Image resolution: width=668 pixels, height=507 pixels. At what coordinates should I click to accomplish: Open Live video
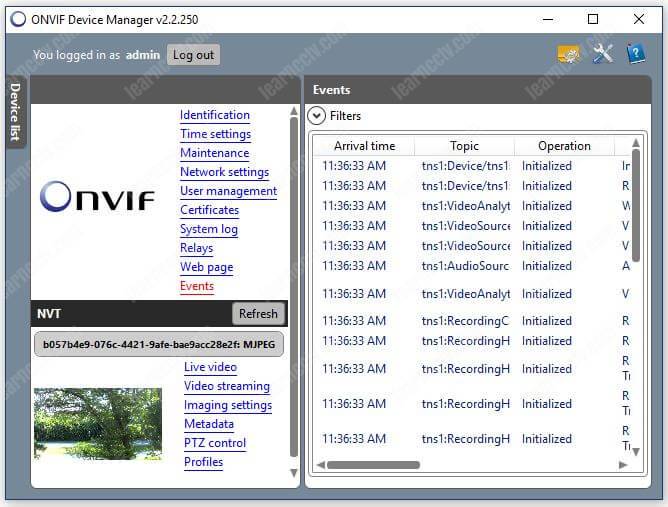210,367
